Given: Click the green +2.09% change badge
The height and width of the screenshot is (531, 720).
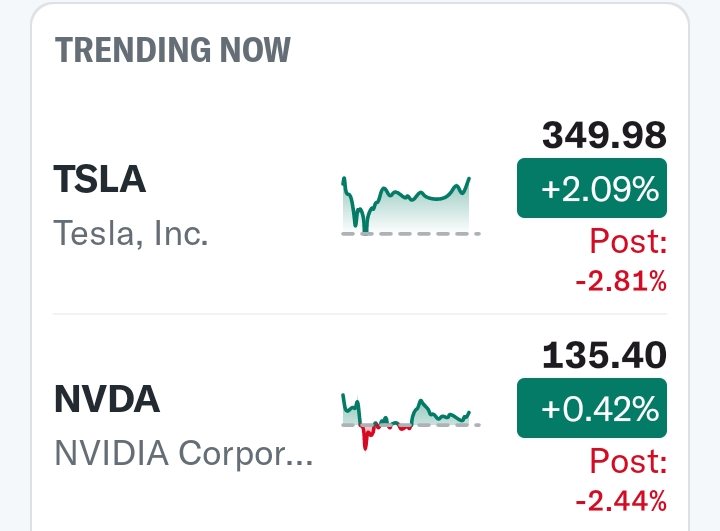Looking at the screenshot, I should pos(591,188).
